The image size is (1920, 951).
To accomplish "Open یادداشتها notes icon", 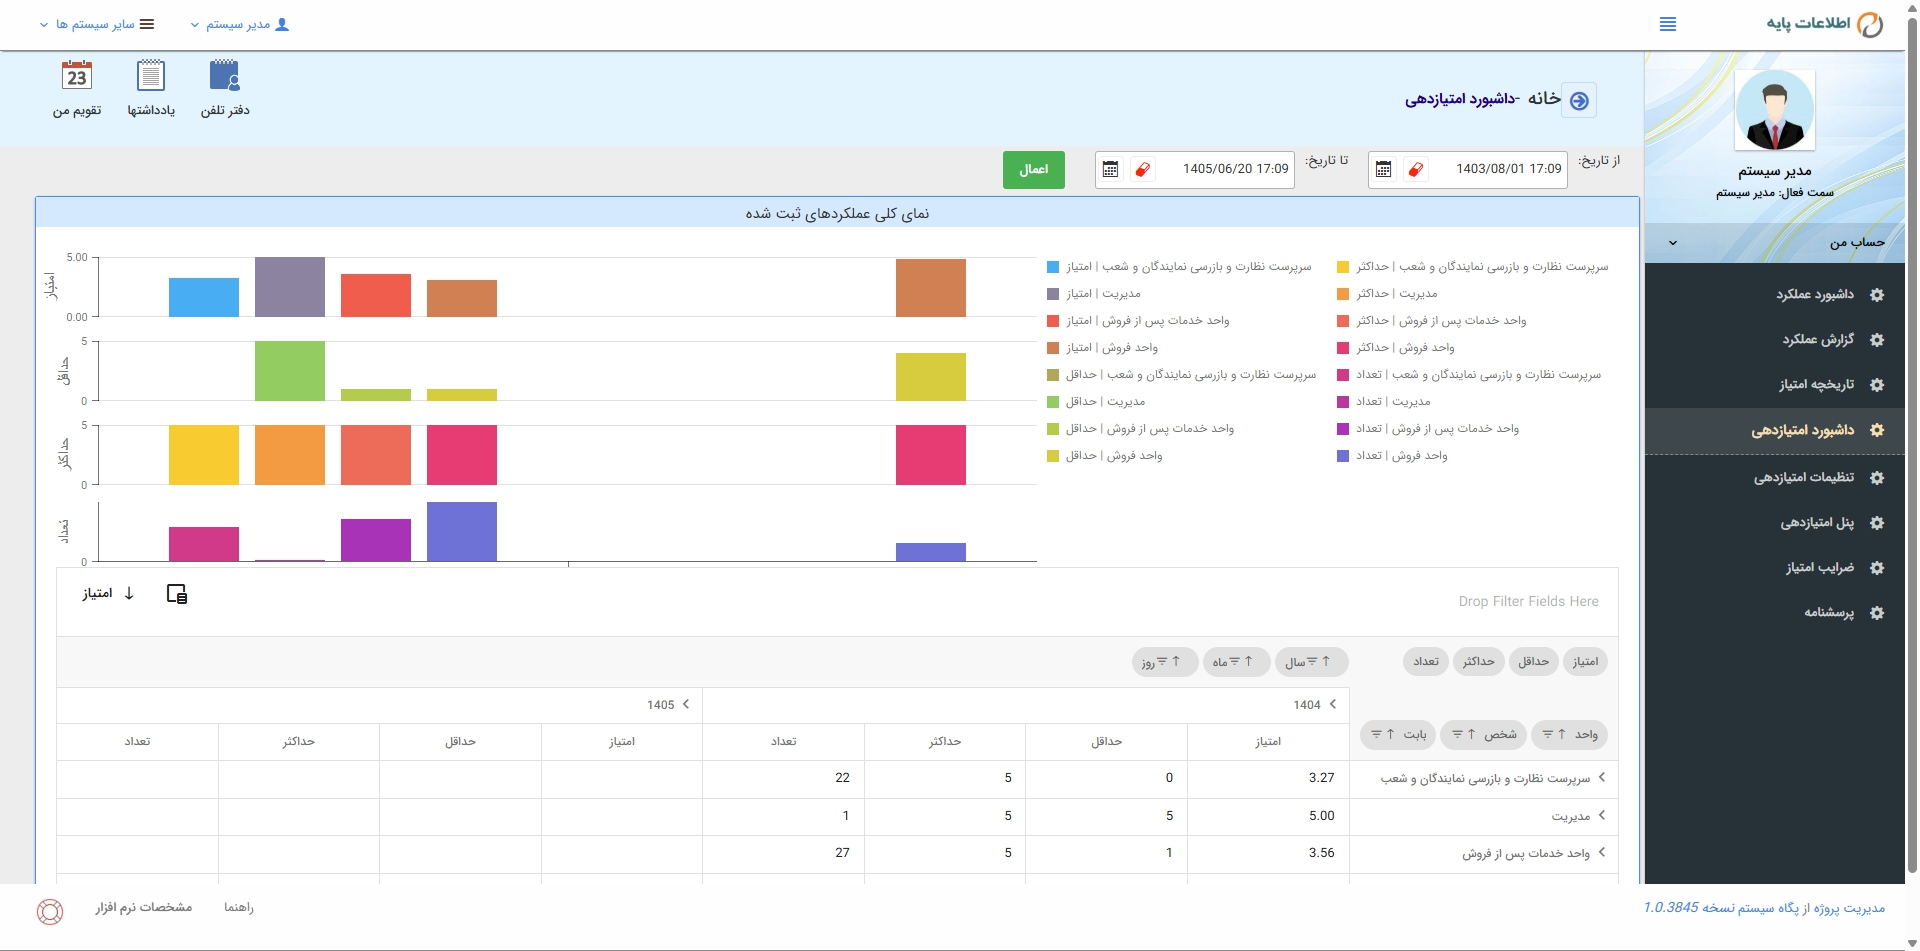I will pyautogui.click(x=151, y=76).
